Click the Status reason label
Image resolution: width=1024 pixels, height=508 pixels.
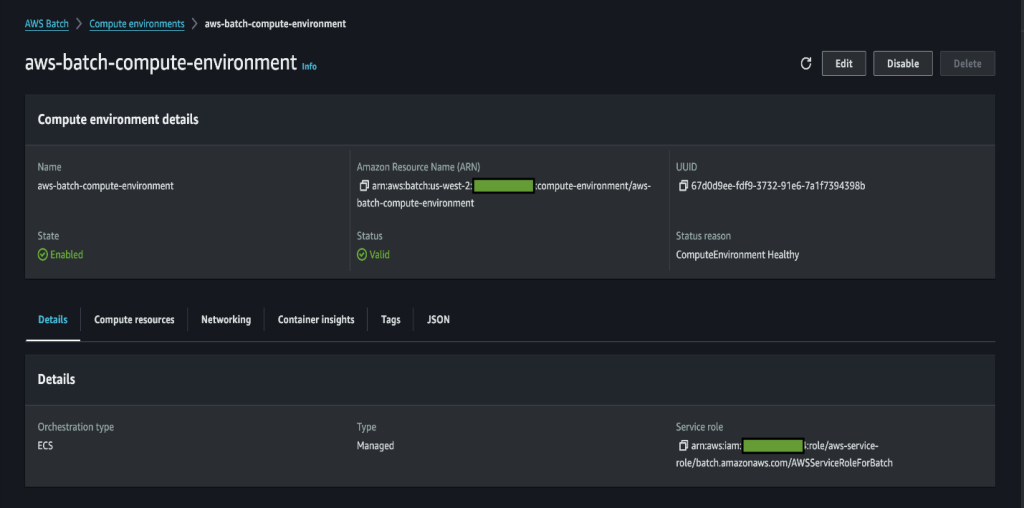coord(703,236)
